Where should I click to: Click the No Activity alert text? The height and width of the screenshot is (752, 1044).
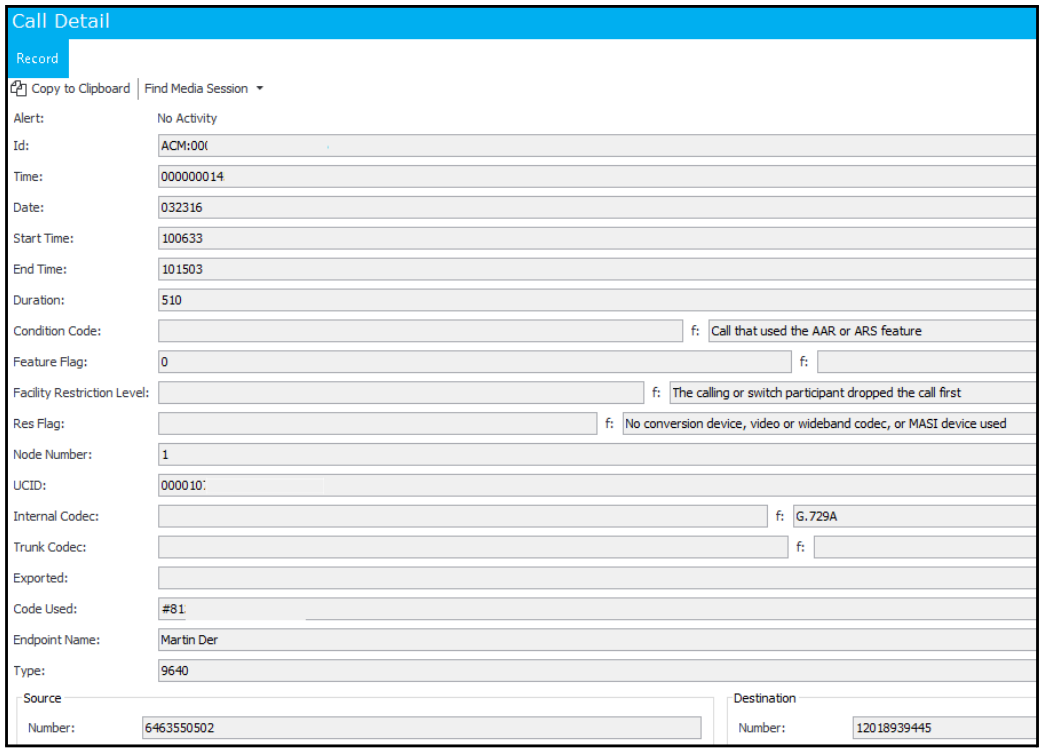[187, 119]
